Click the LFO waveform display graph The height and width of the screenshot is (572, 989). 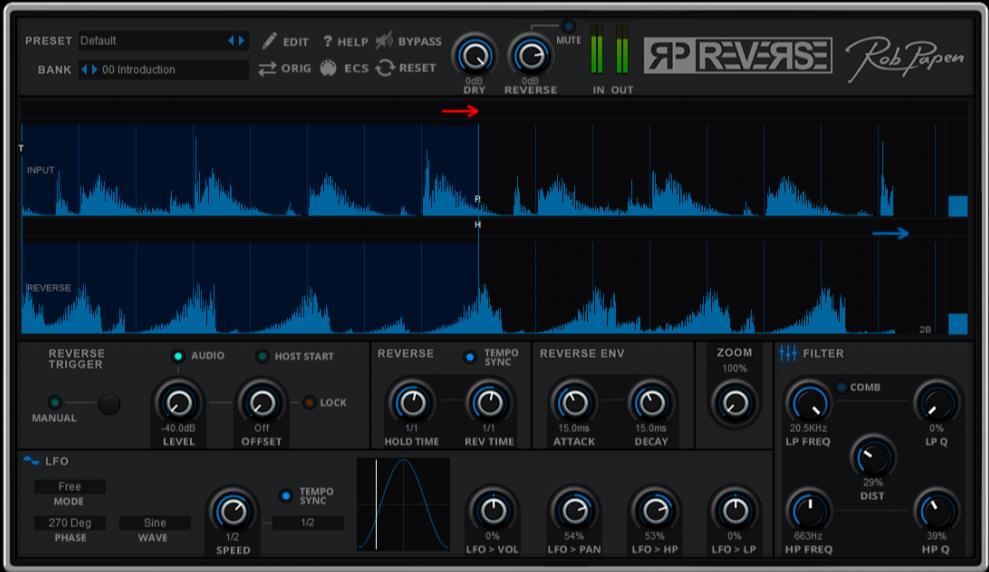403,504
